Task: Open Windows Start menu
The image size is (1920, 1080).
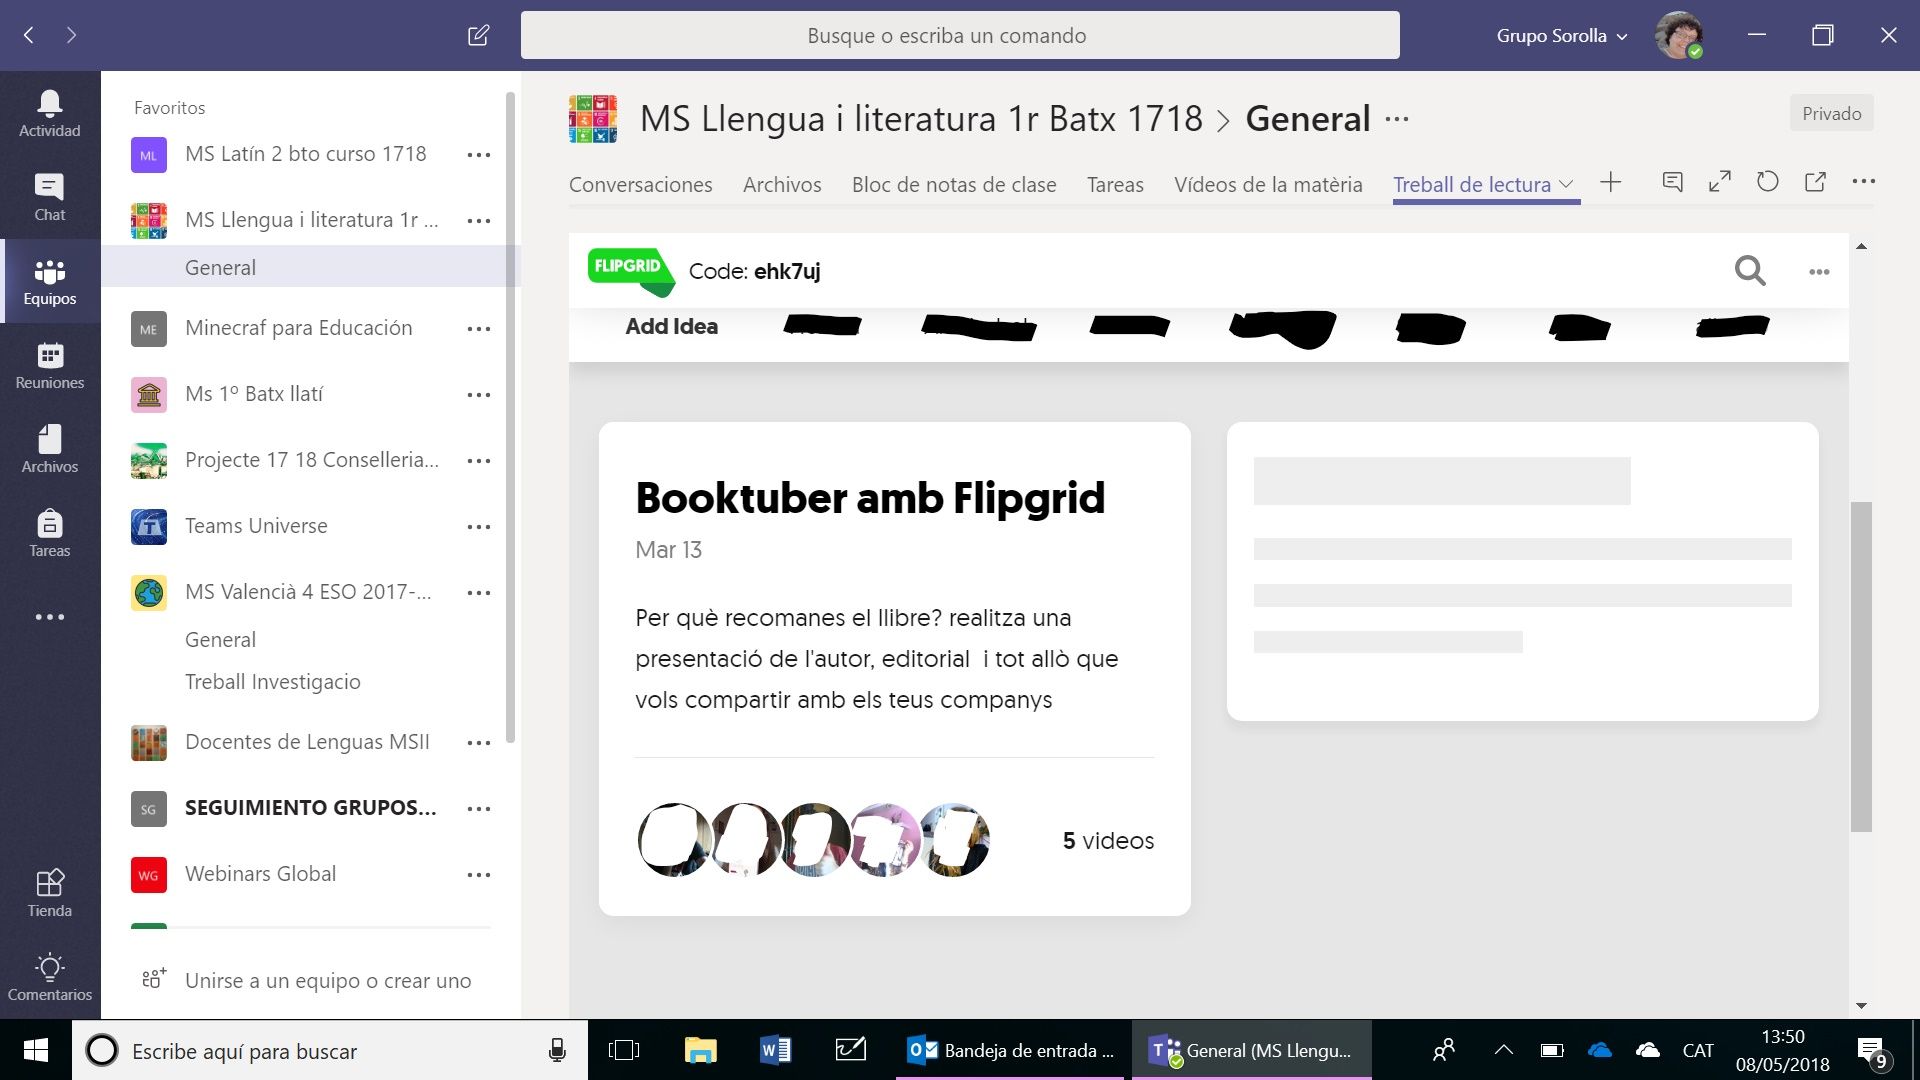Action: 35,1050
